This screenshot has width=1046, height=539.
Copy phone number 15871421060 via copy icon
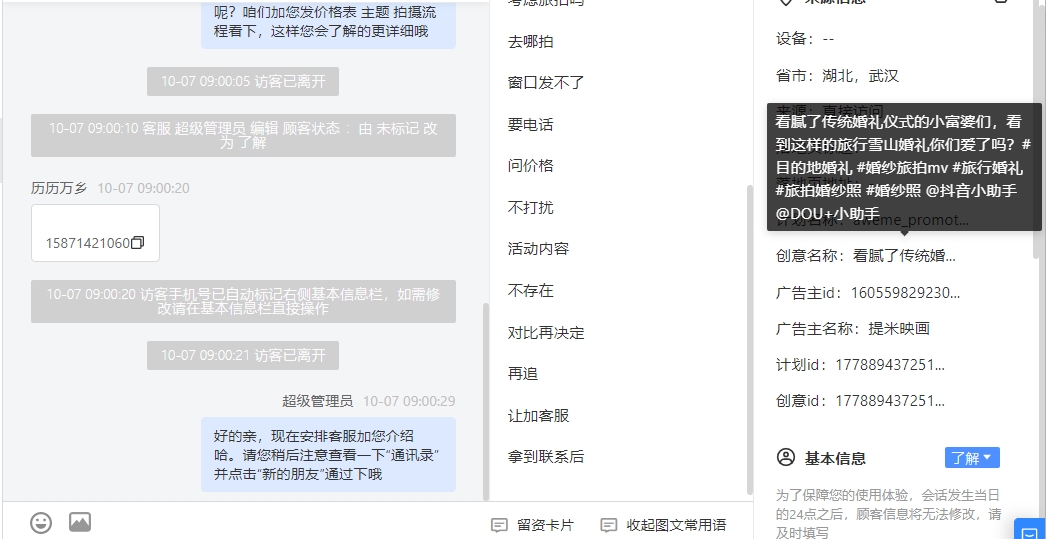138,243
